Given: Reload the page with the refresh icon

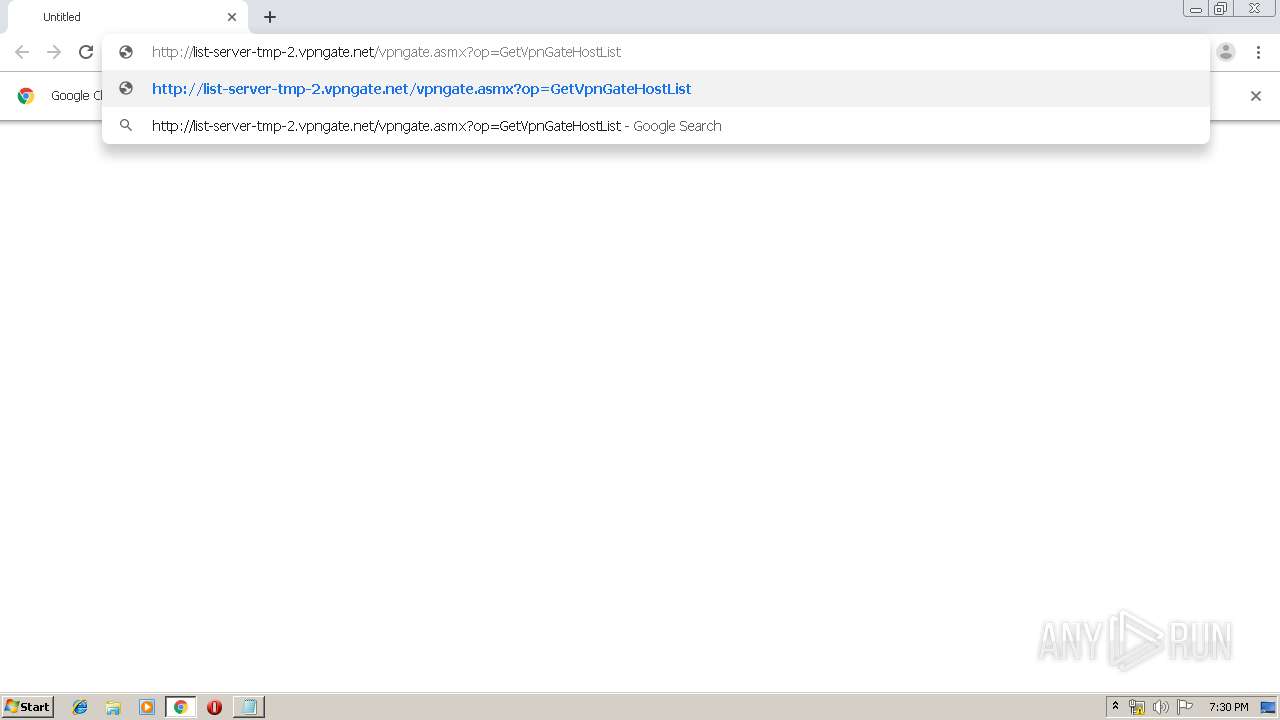Looking at the screenshot, I should pyautogui.click(x=86, y=52).
